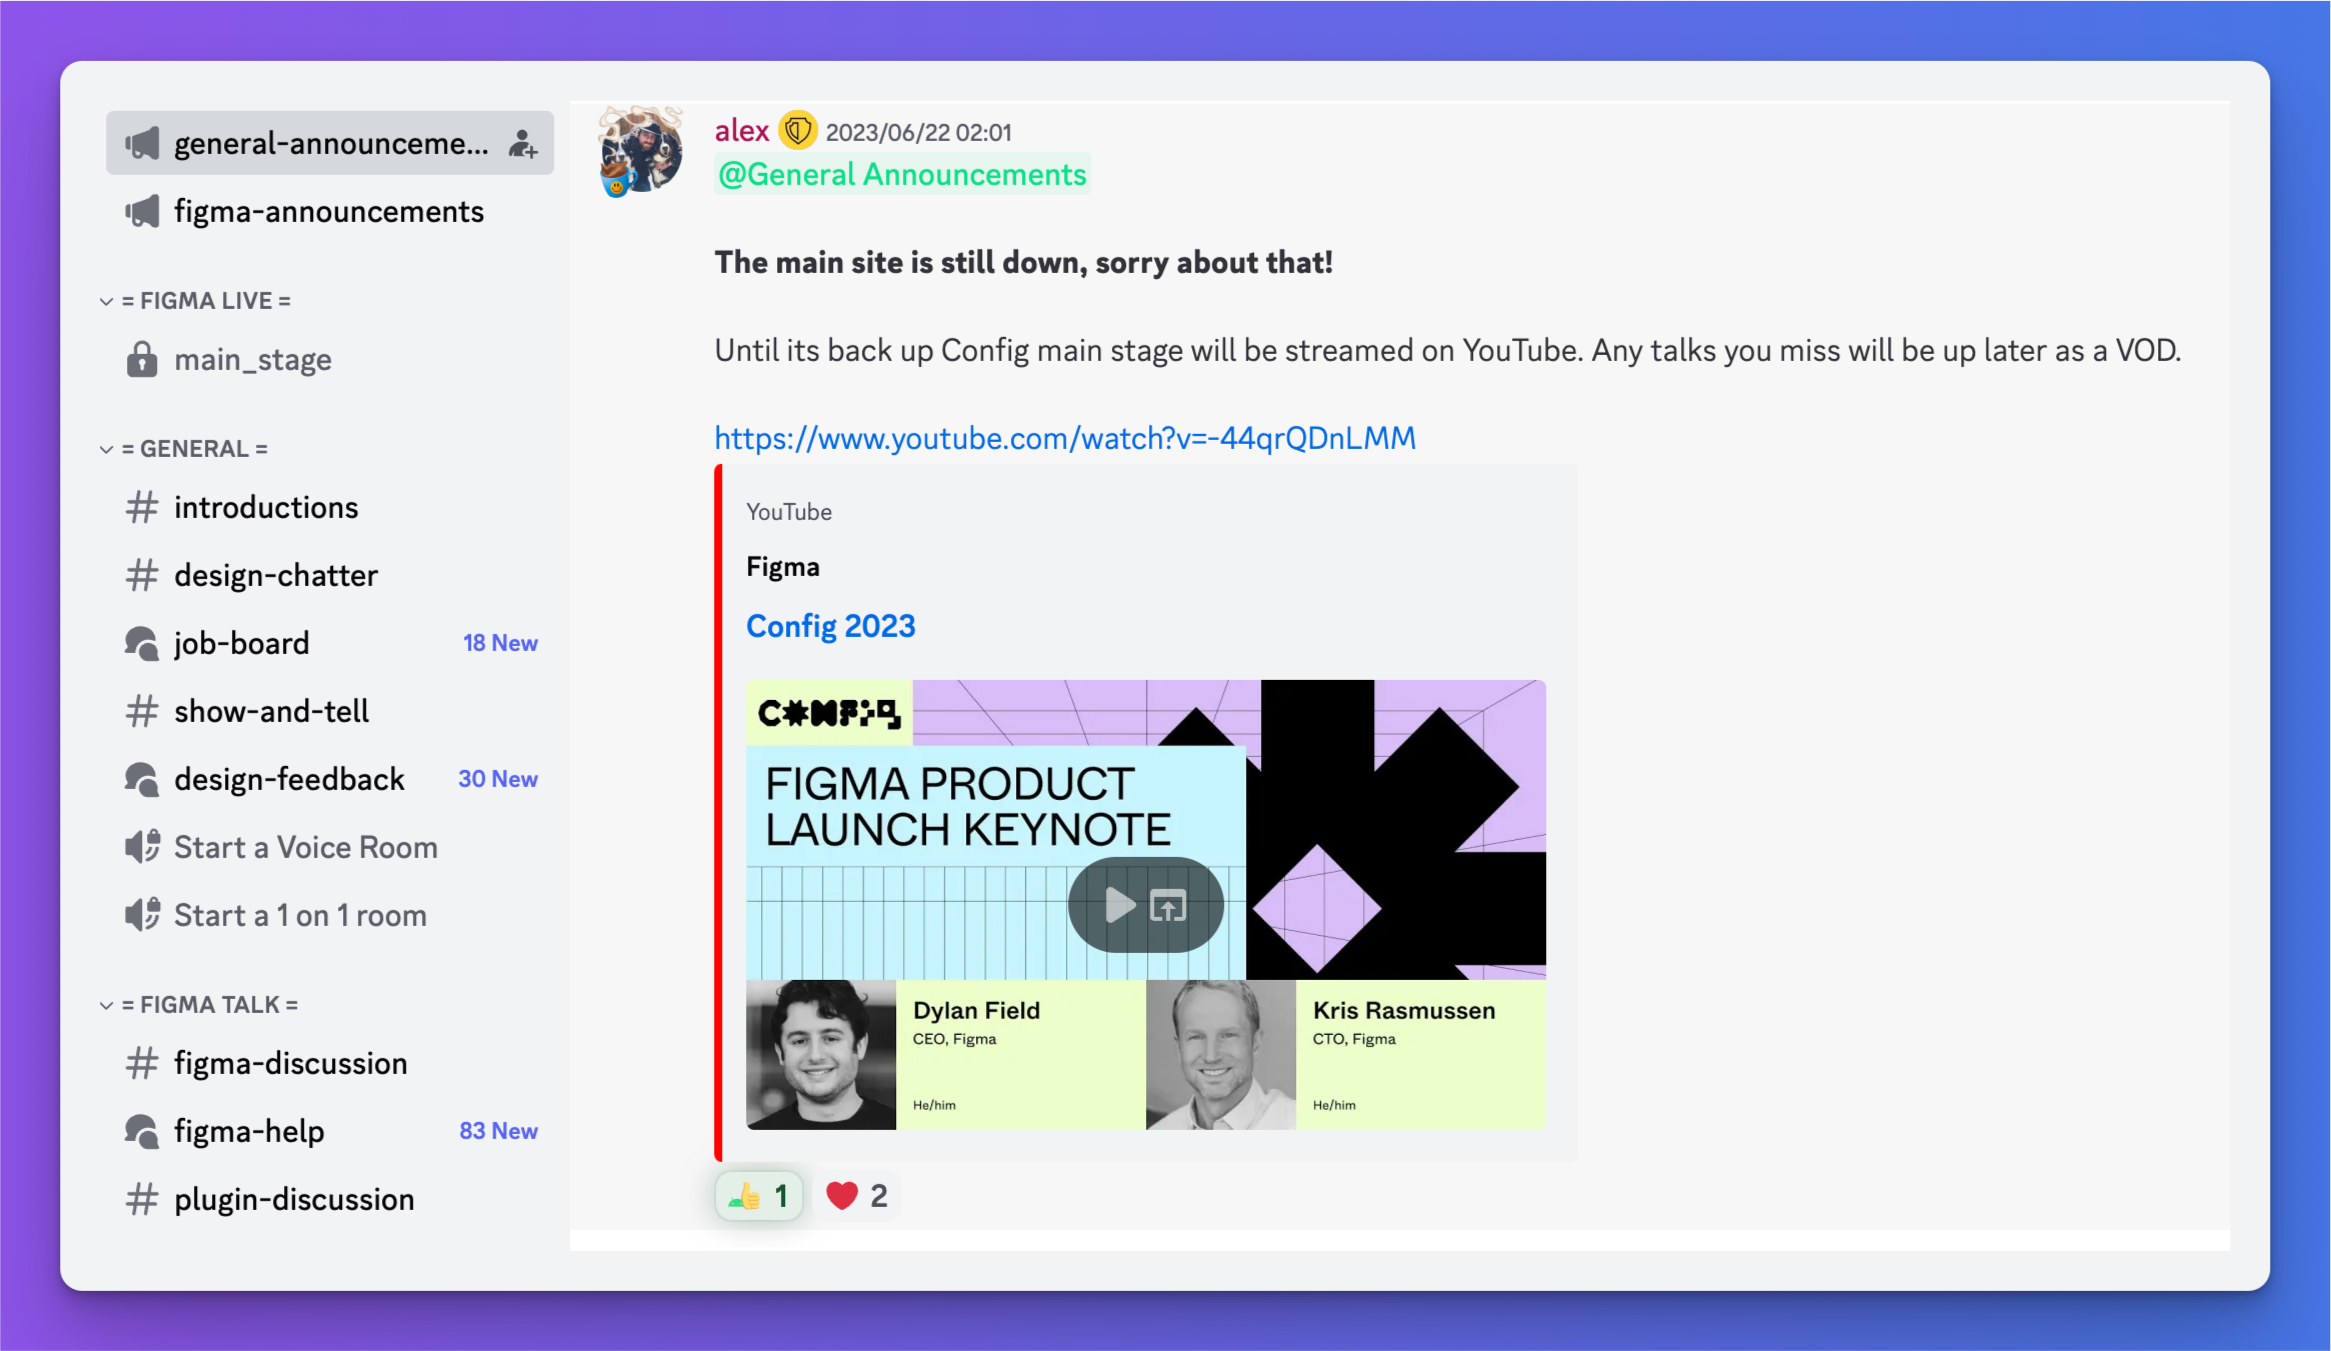This screenshot has width=2331, height=1351.
Task: Open alex's profile avatar
Action: point(641,151)
